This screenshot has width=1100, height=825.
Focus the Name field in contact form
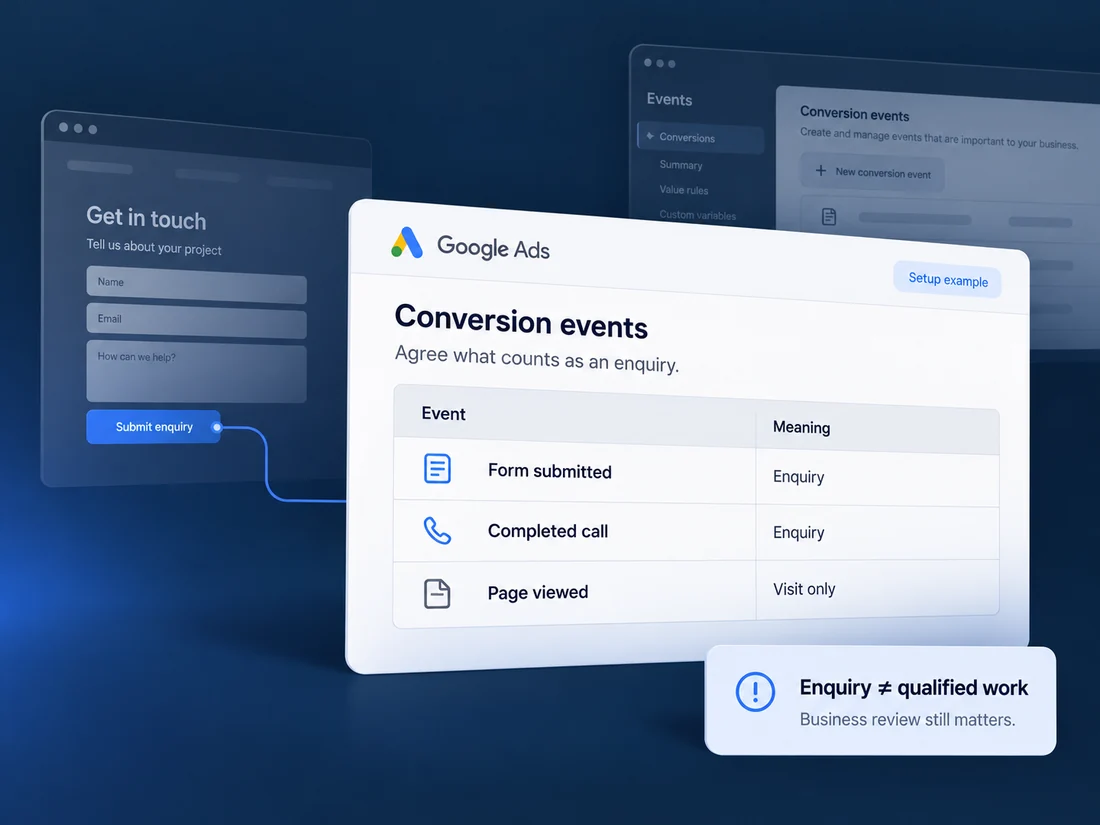point(196,284)
